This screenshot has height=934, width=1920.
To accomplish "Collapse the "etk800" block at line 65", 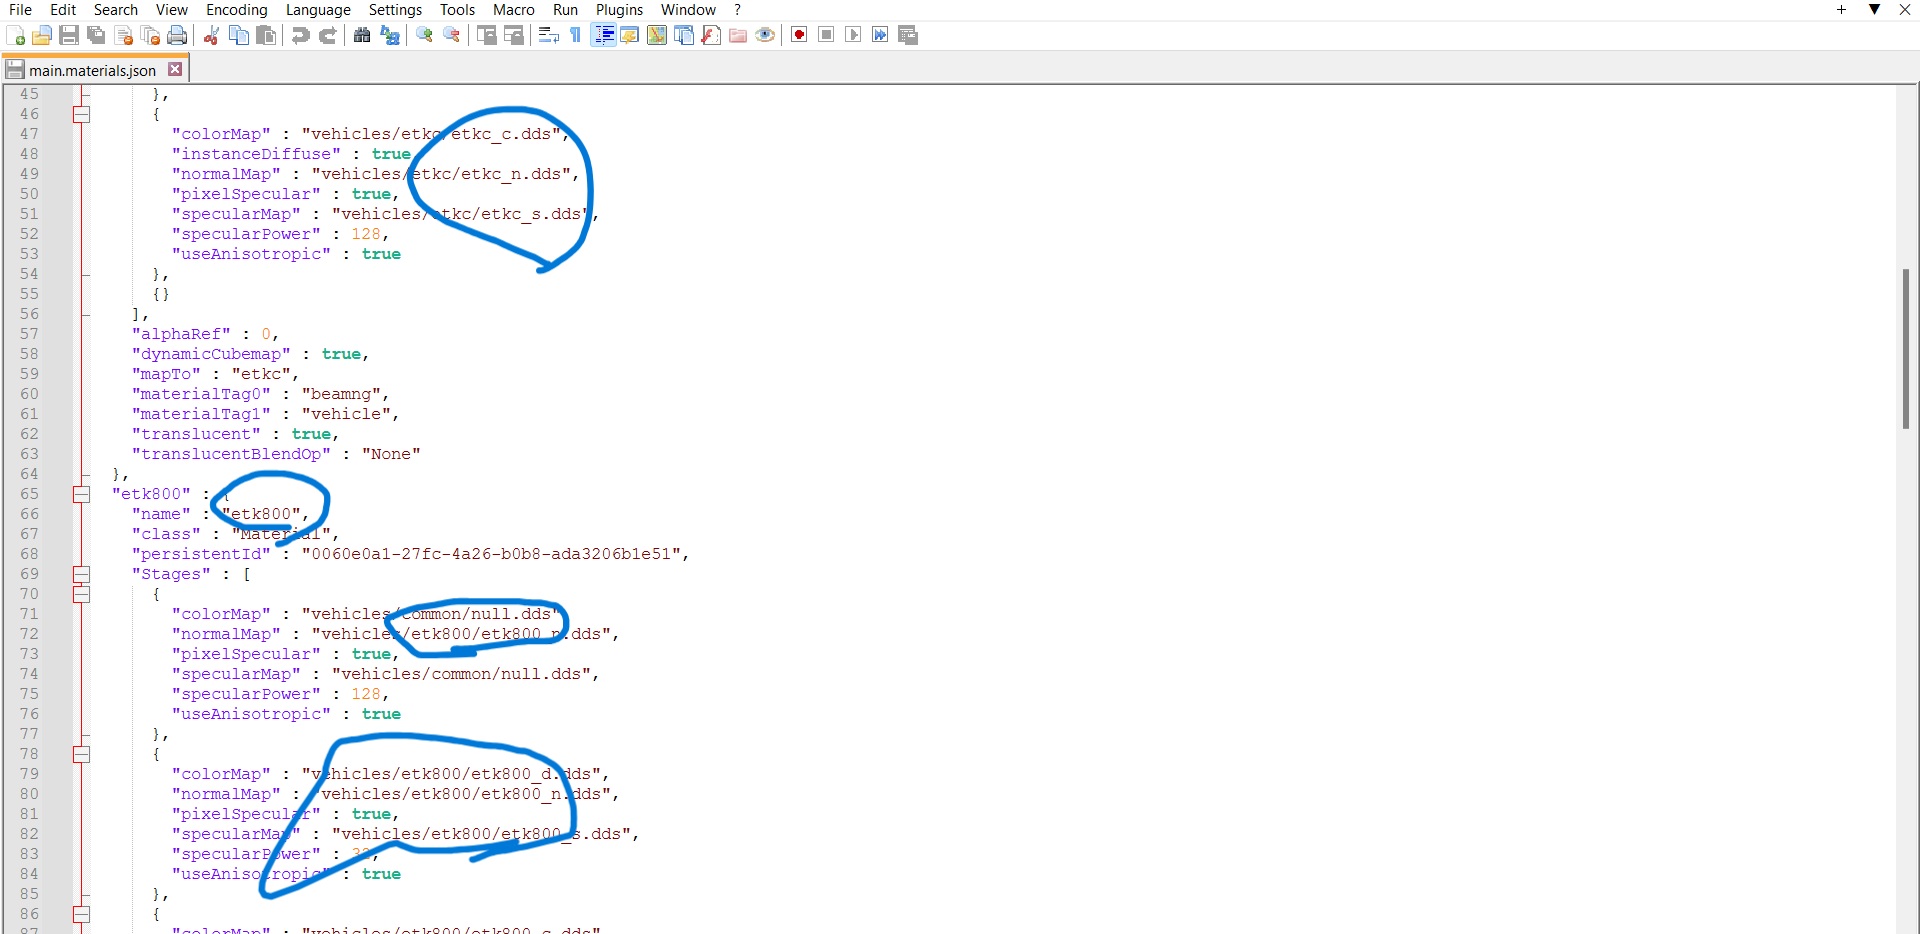I will click(x=81, y=494).
